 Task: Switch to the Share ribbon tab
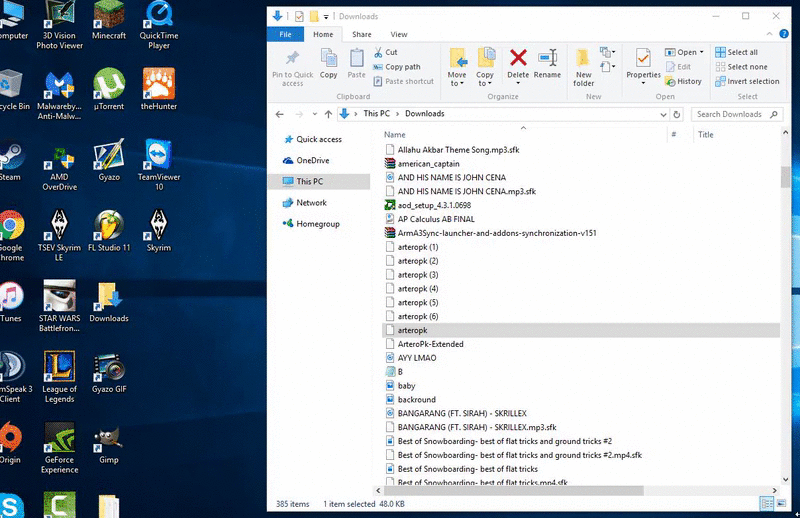362,34
